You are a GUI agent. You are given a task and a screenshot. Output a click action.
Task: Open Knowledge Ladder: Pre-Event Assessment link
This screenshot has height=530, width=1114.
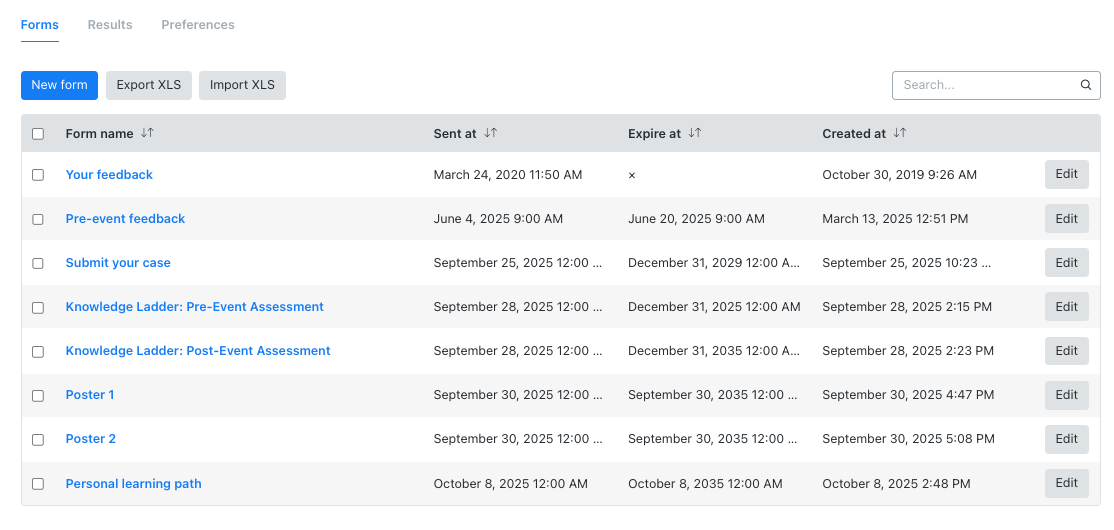point(195,307)
